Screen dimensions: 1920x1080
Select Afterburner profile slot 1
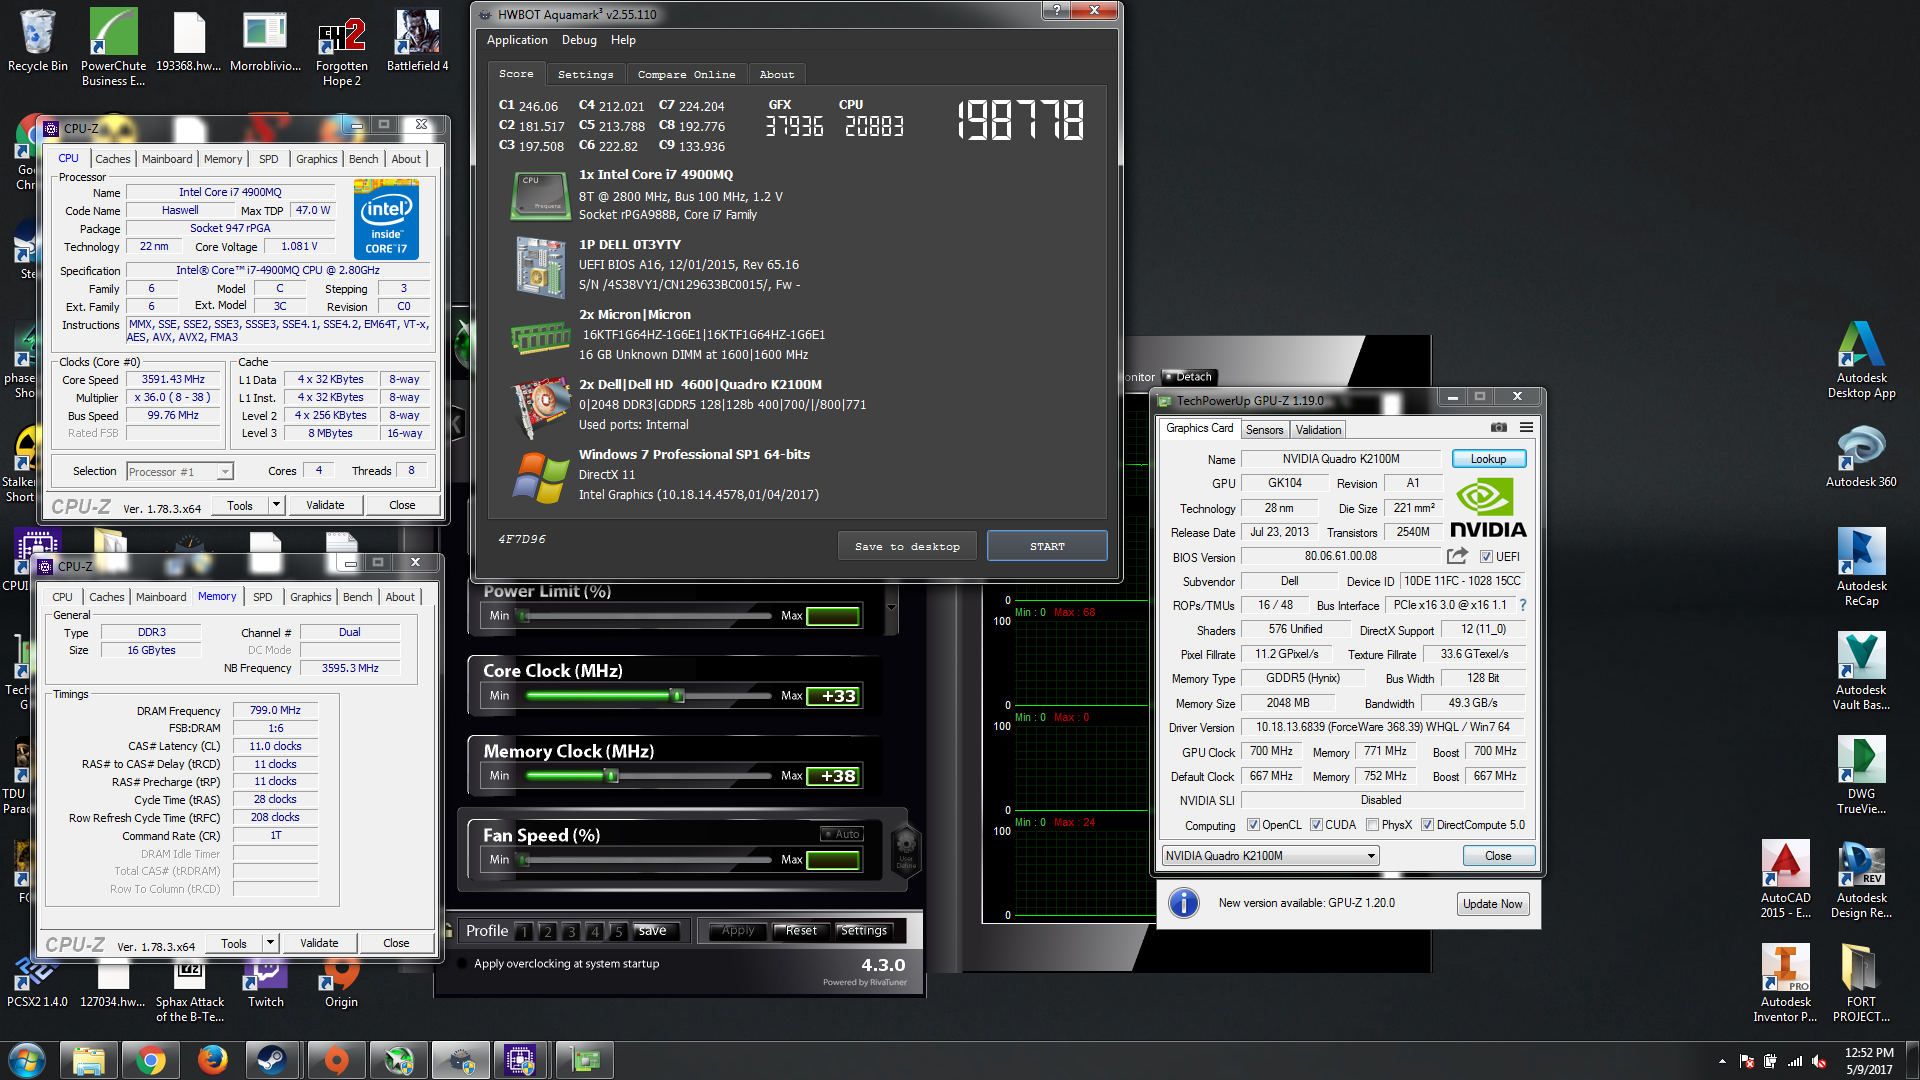coord(523,931)
